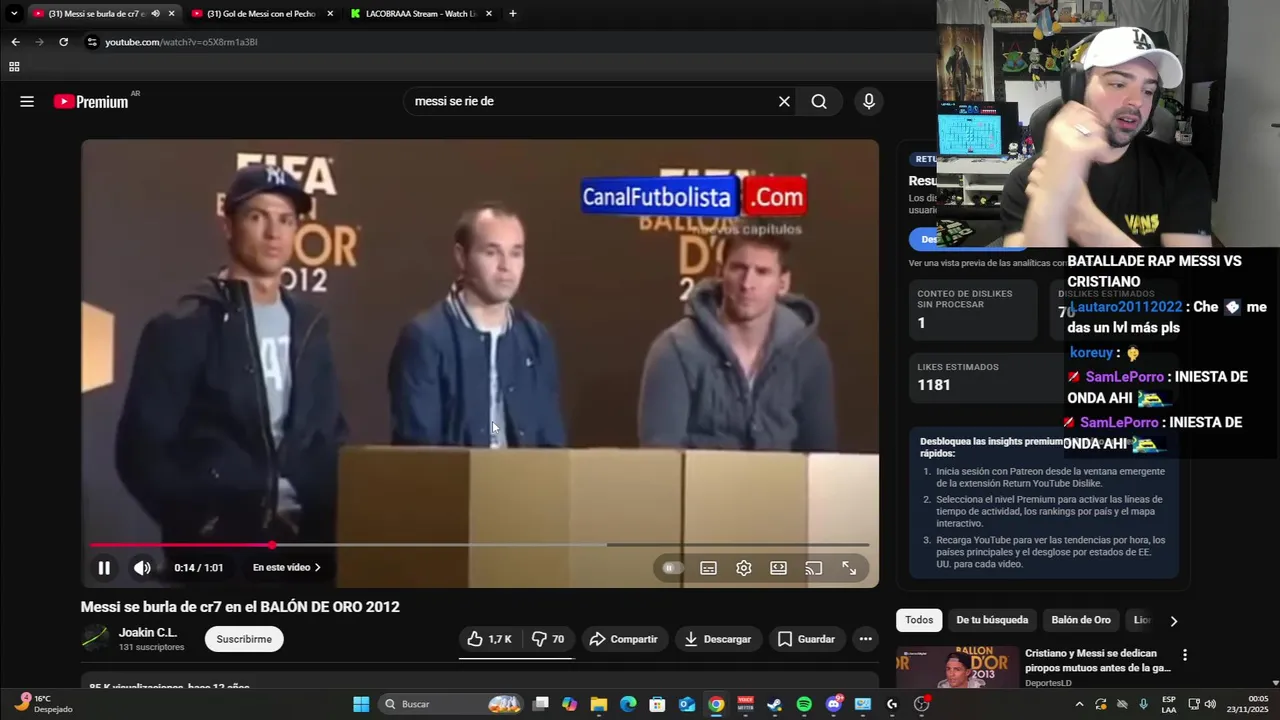Select the 'Balón de Oro' chip

(x=1081, y=620)
